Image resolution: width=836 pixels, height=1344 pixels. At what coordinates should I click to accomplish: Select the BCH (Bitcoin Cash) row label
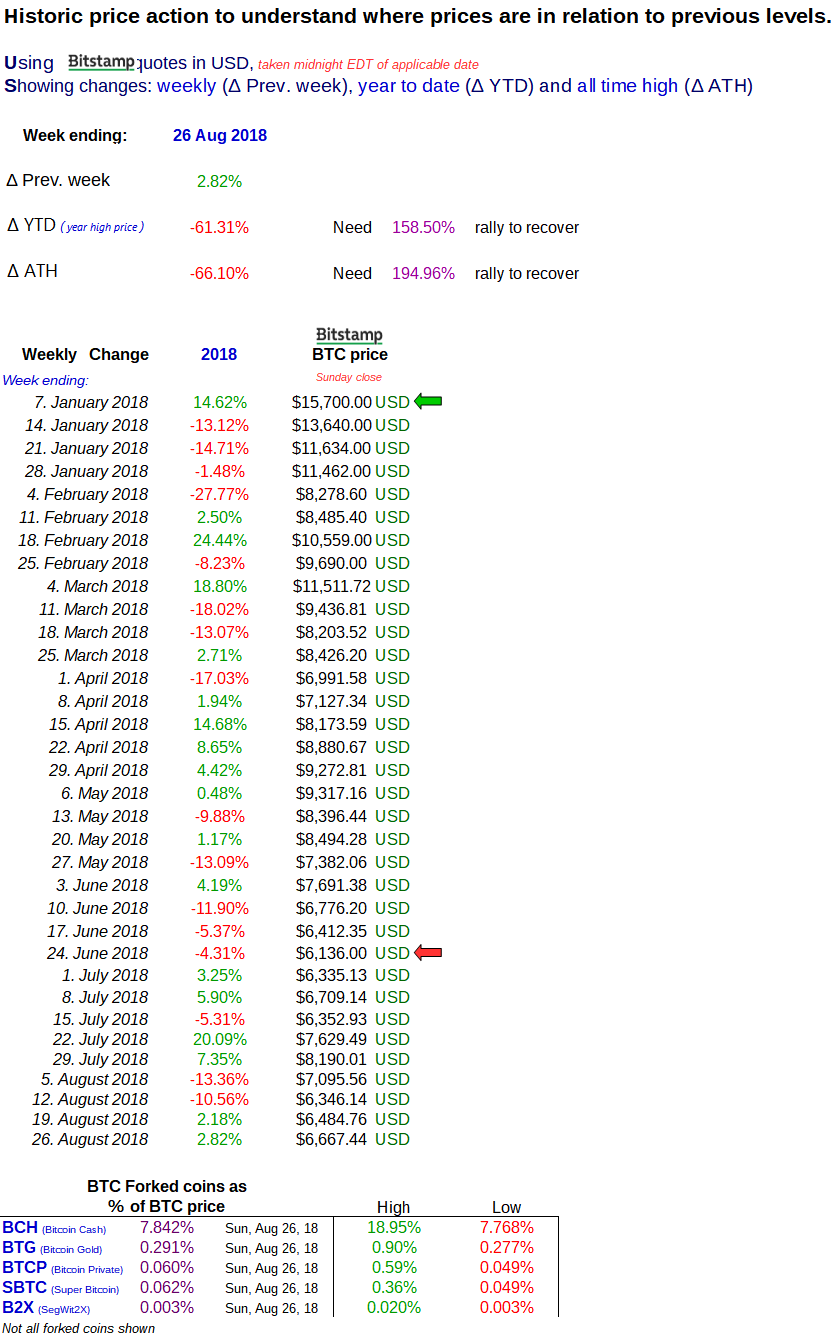coord(54,1227)
